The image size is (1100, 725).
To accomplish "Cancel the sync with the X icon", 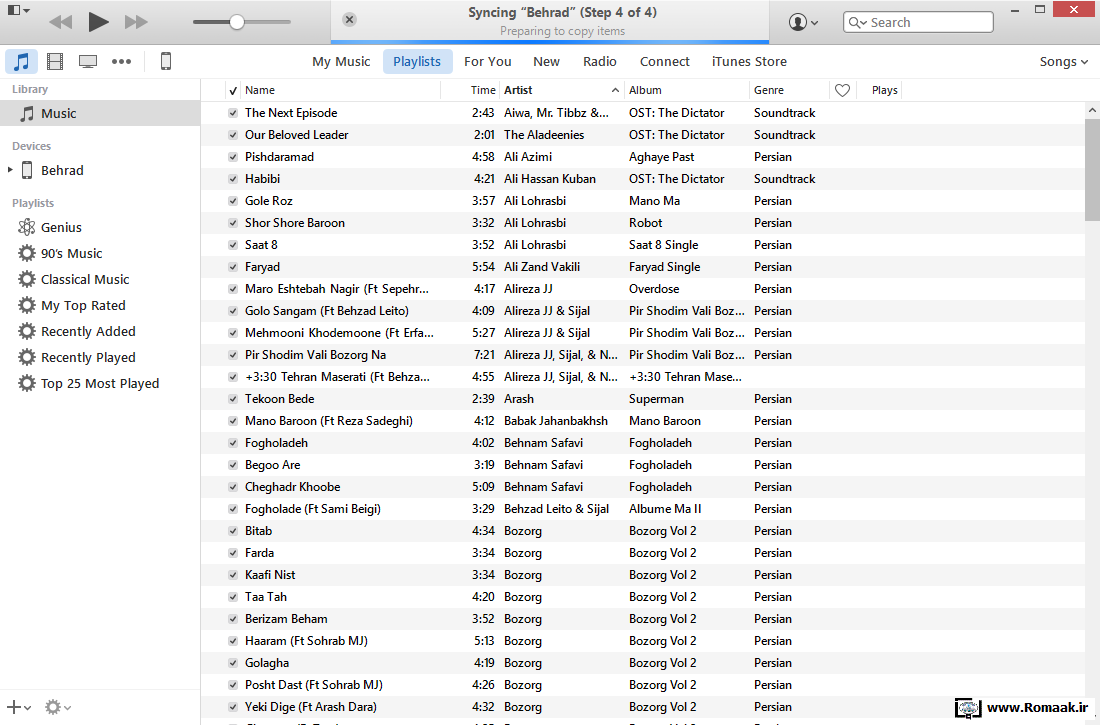I will (x=349, y=20).
